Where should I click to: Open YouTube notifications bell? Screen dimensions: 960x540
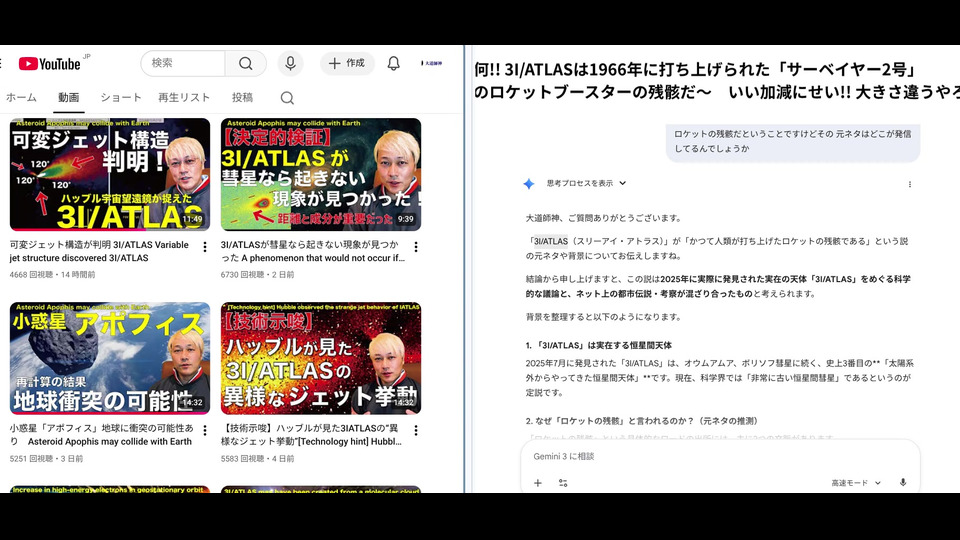tap(394, 63)
